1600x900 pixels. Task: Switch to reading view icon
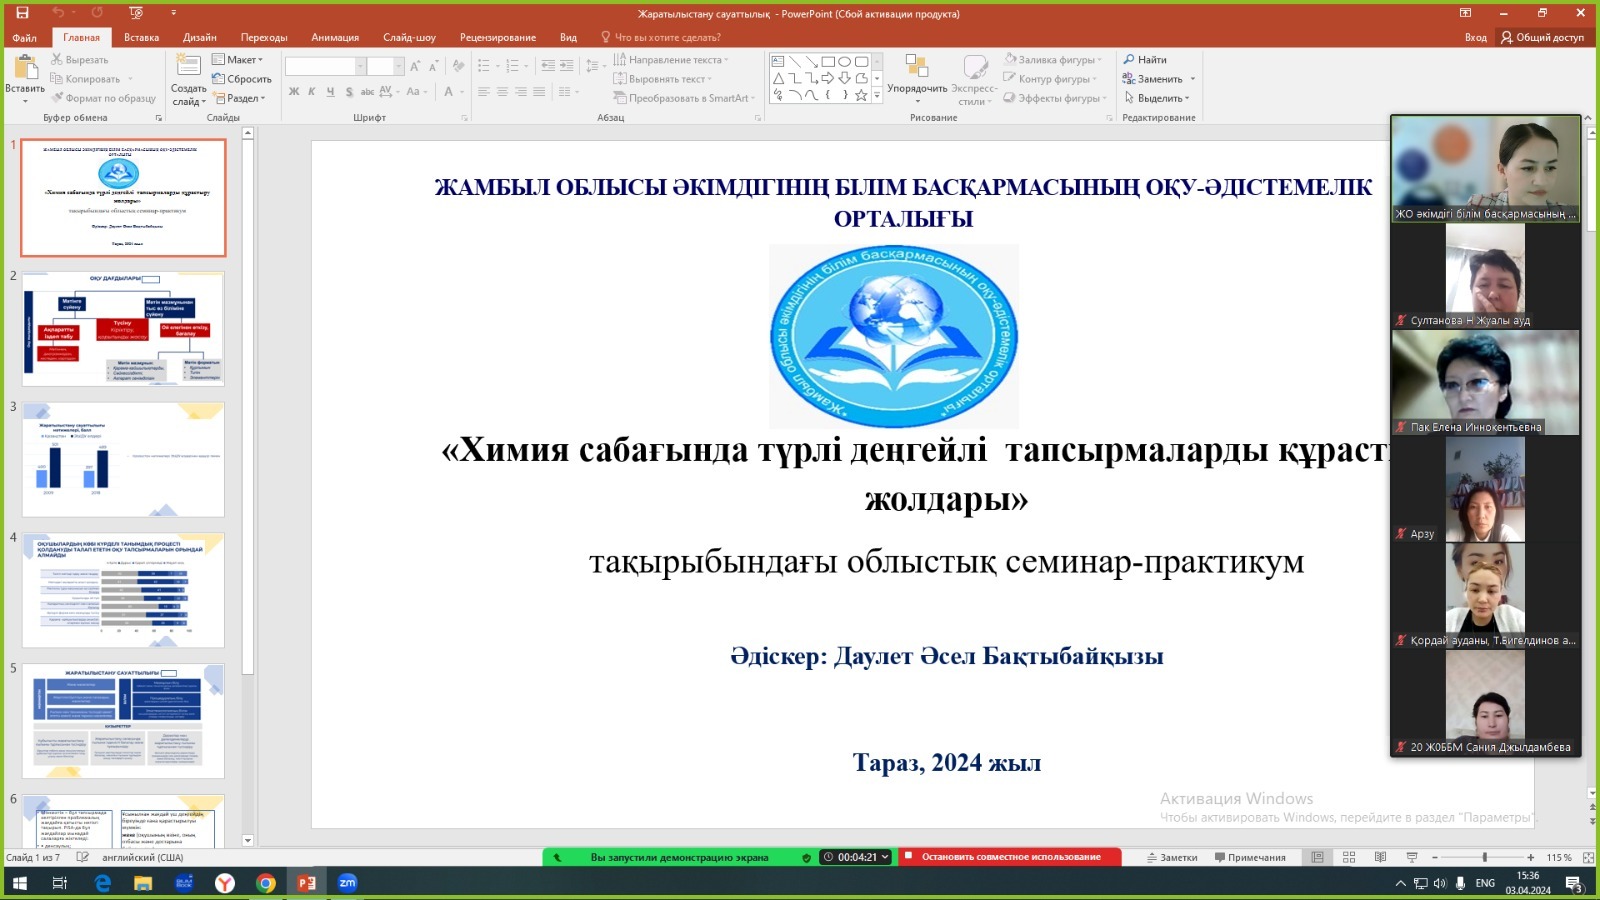coord(1380,857)
